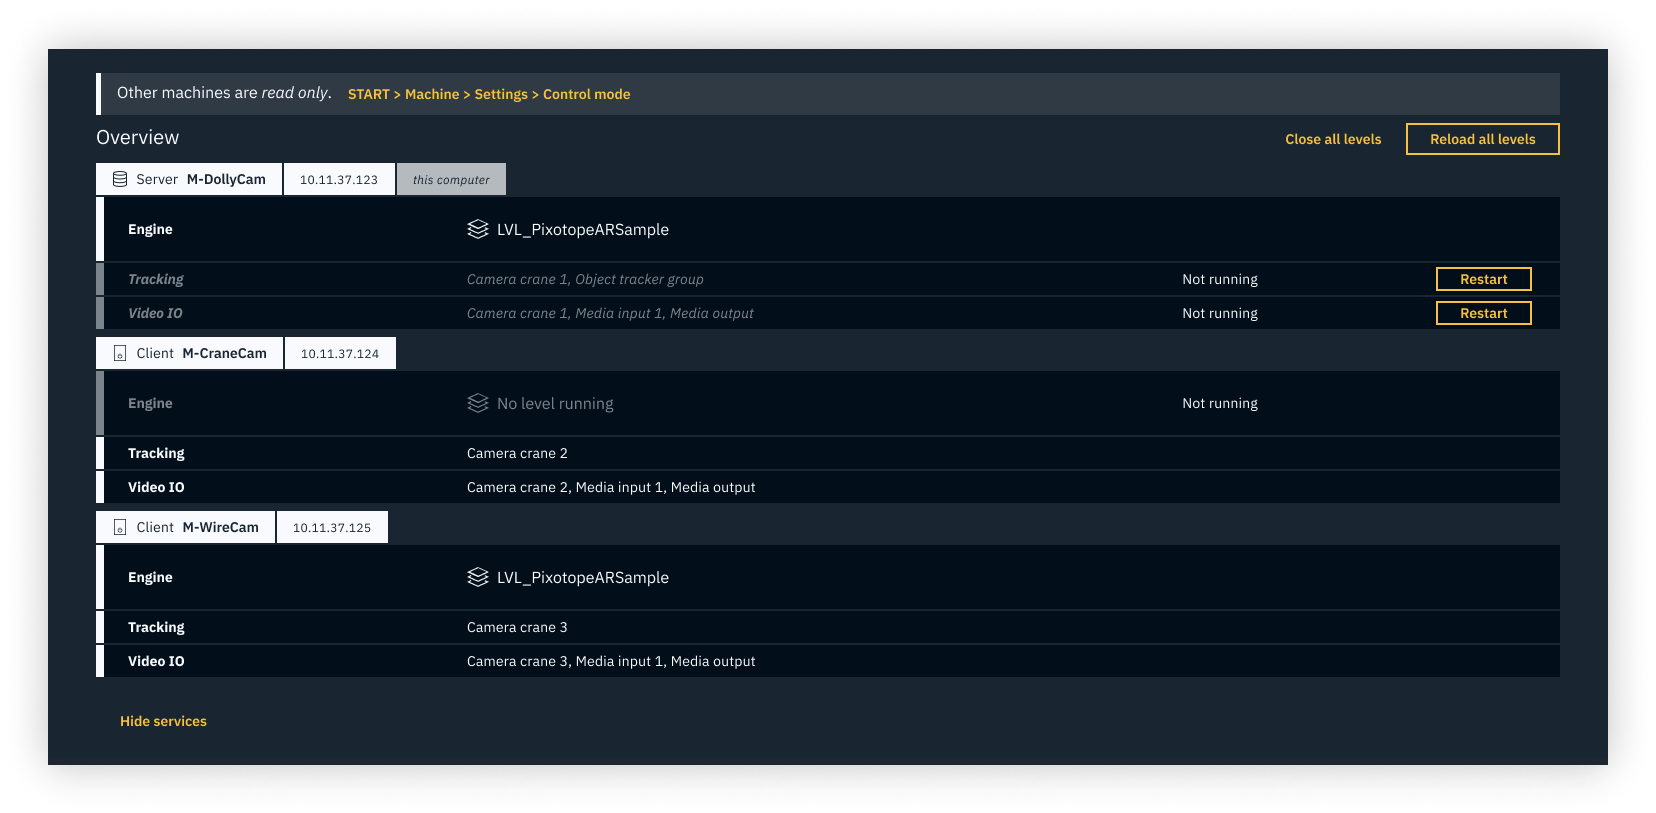
Task: Click Close all levels link
Action: [x=1332, y=139]
